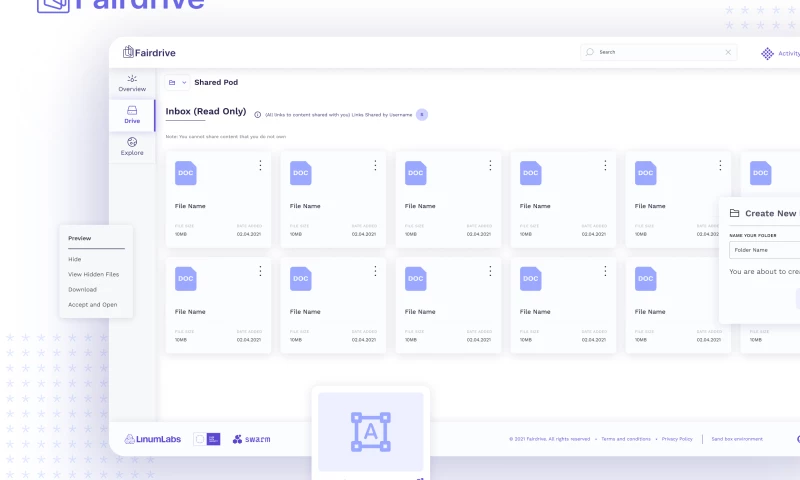Open the Terms and conditions link
The width and height of the screenshot is (800, 480).
coord(626,439)
